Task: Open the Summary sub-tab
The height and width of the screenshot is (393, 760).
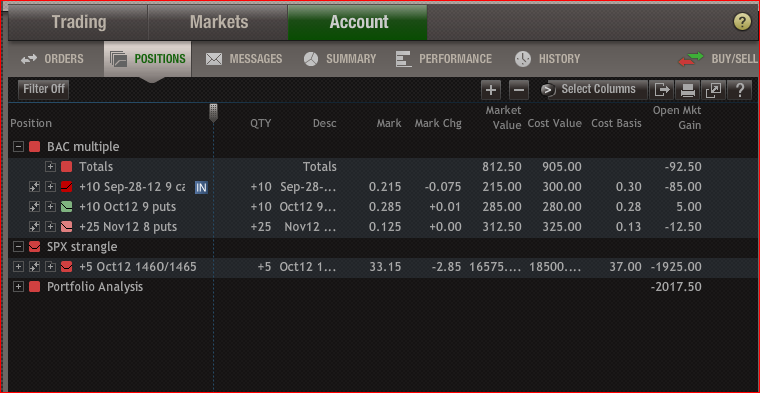Action: [x=340, y=59]
